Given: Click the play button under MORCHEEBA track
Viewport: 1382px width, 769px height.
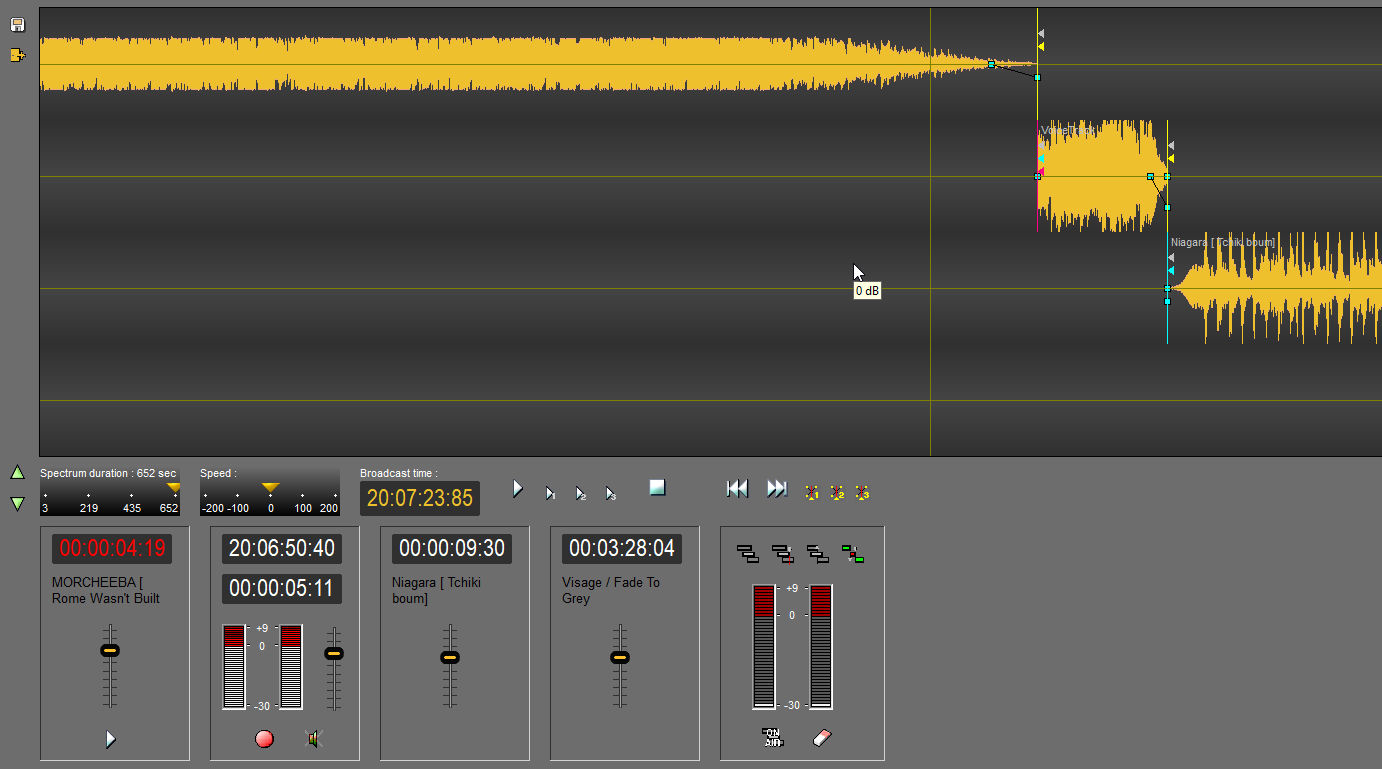Looking at the screenshot, I should tap(110, 739).
